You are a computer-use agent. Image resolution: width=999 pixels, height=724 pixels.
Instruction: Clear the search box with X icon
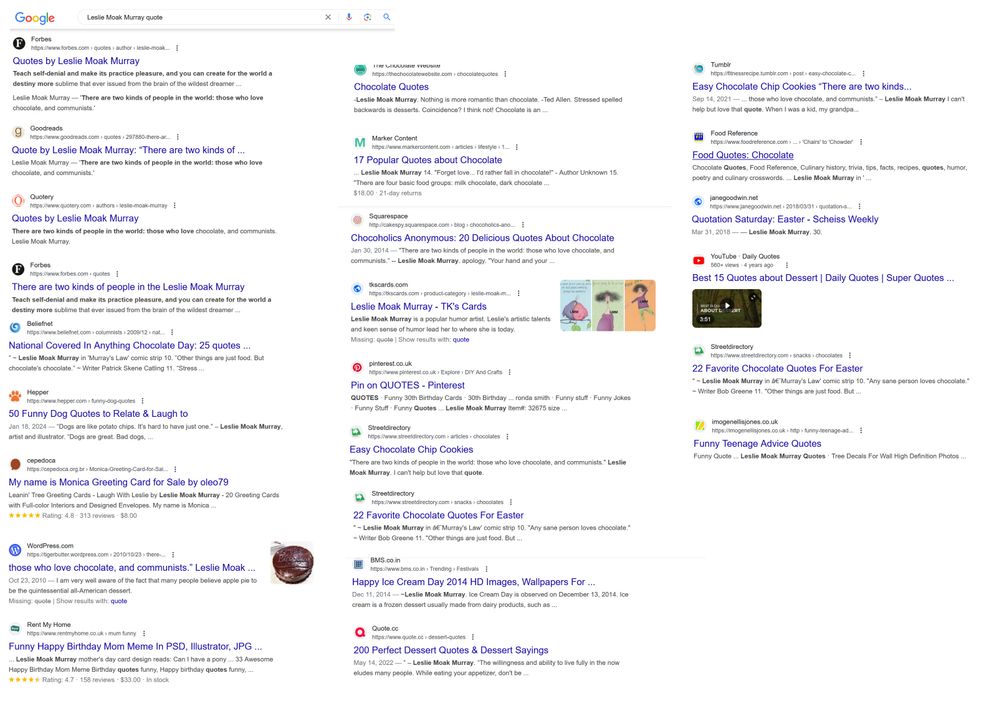coord(328,17)
